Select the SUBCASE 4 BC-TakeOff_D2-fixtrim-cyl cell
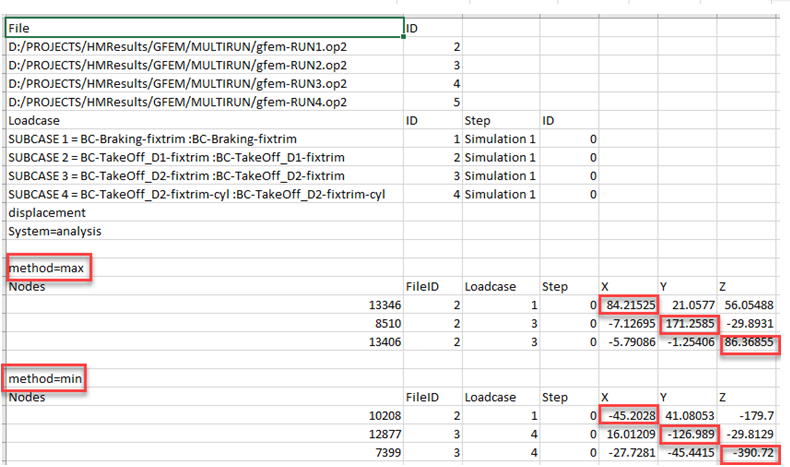The height and width of the screenshot is (467, 790). click(204, 194)
